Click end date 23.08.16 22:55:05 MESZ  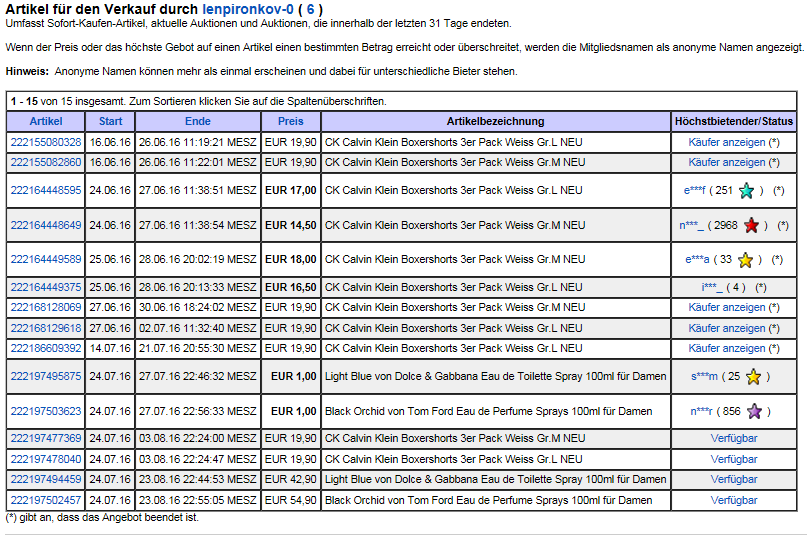point(198,500)
